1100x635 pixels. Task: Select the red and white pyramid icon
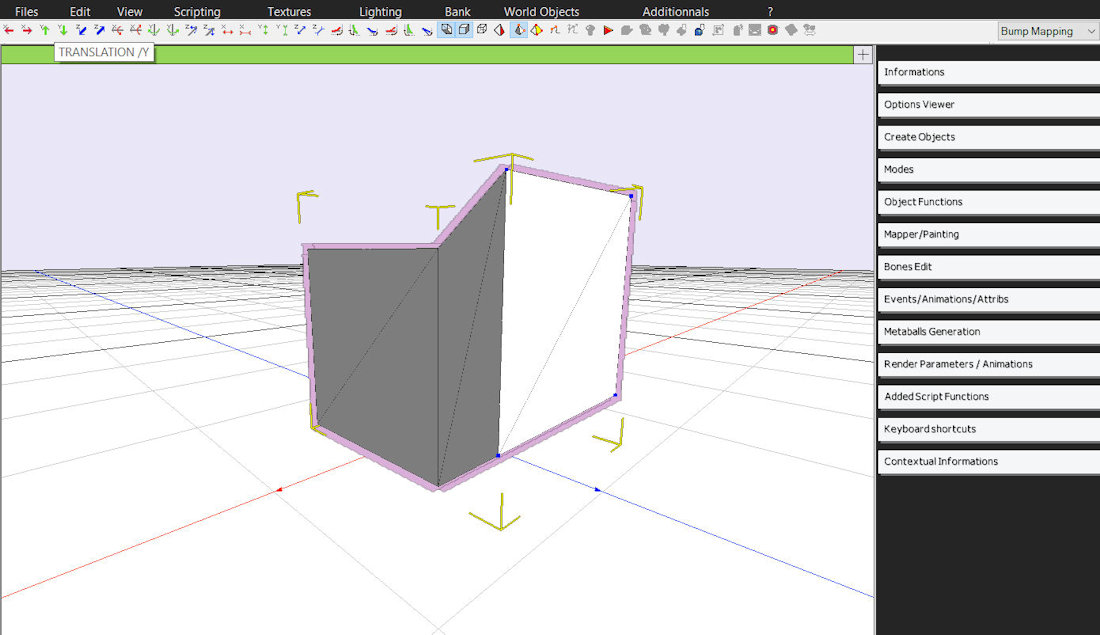point(499,30)
